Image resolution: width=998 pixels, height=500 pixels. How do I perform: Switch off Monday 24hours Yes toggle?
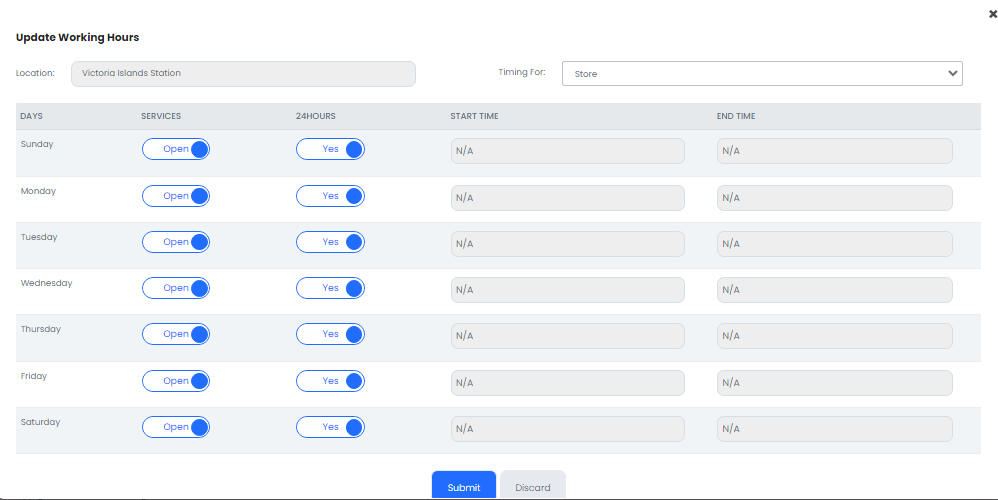tap(330, 196)
